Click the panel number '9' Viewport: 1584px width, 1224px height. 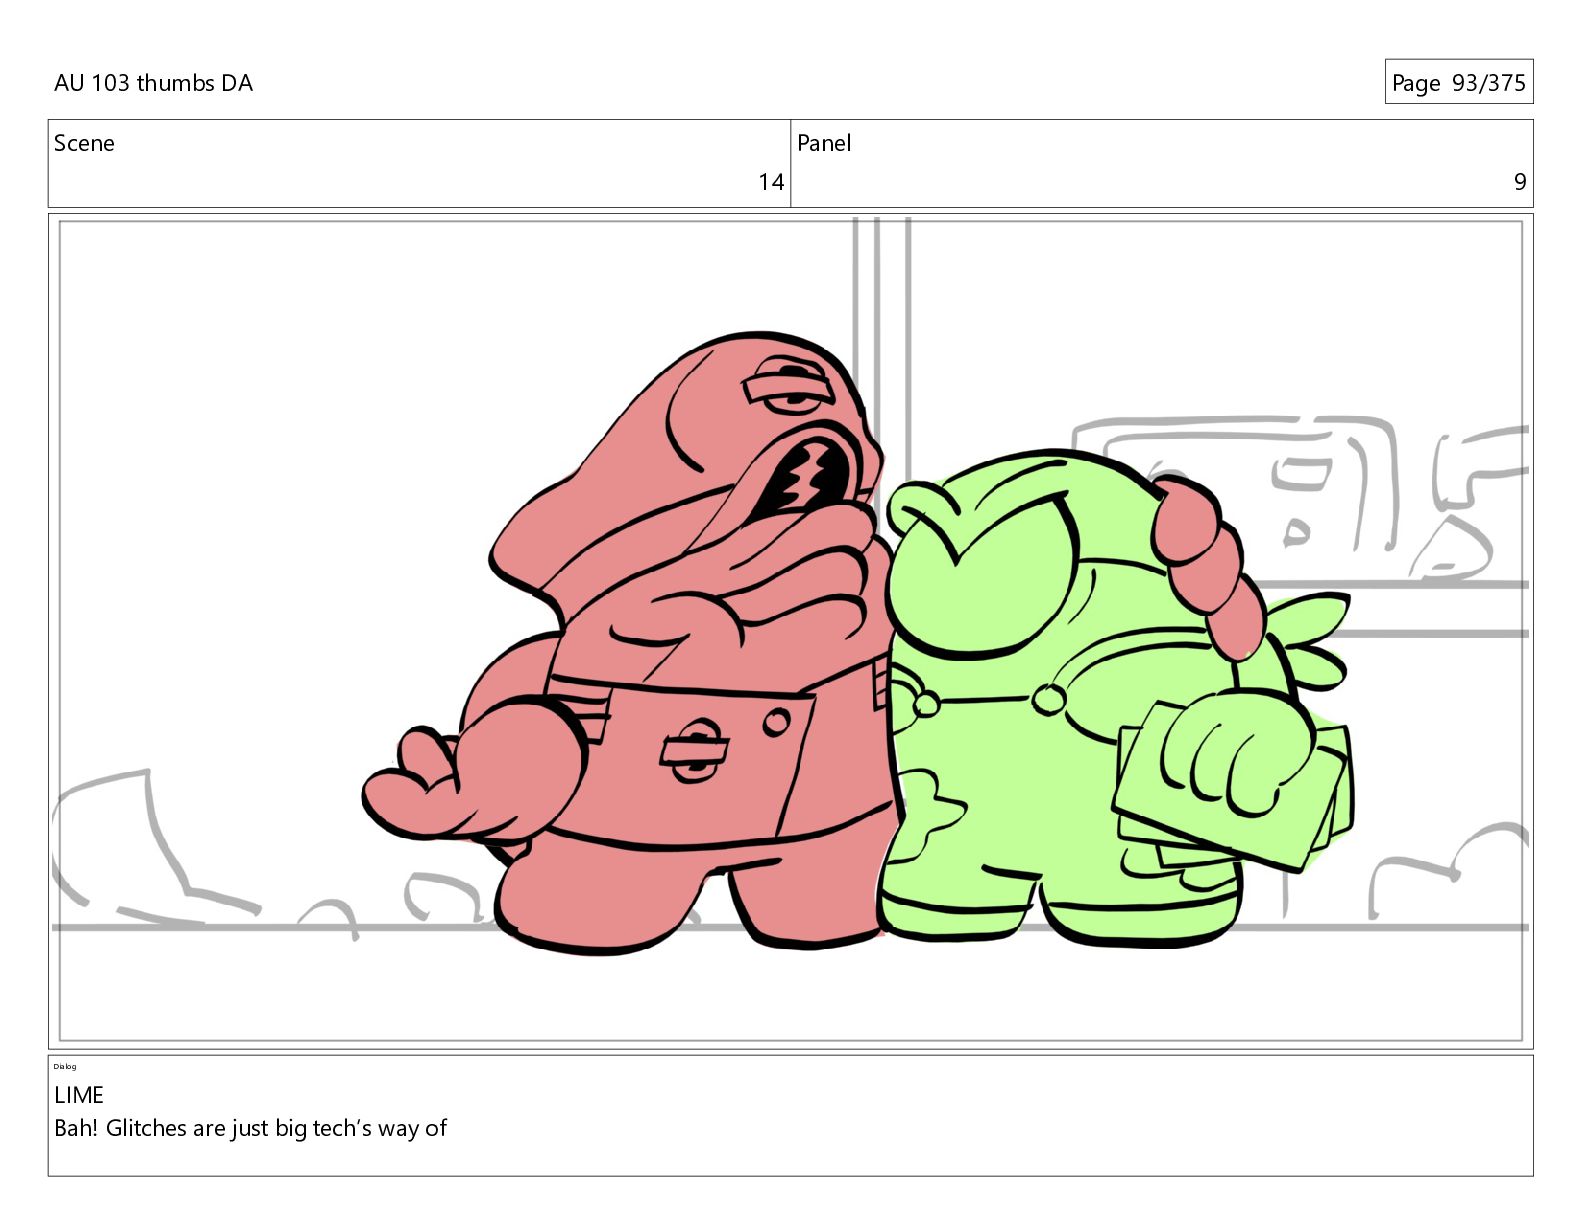(1520, 182)
